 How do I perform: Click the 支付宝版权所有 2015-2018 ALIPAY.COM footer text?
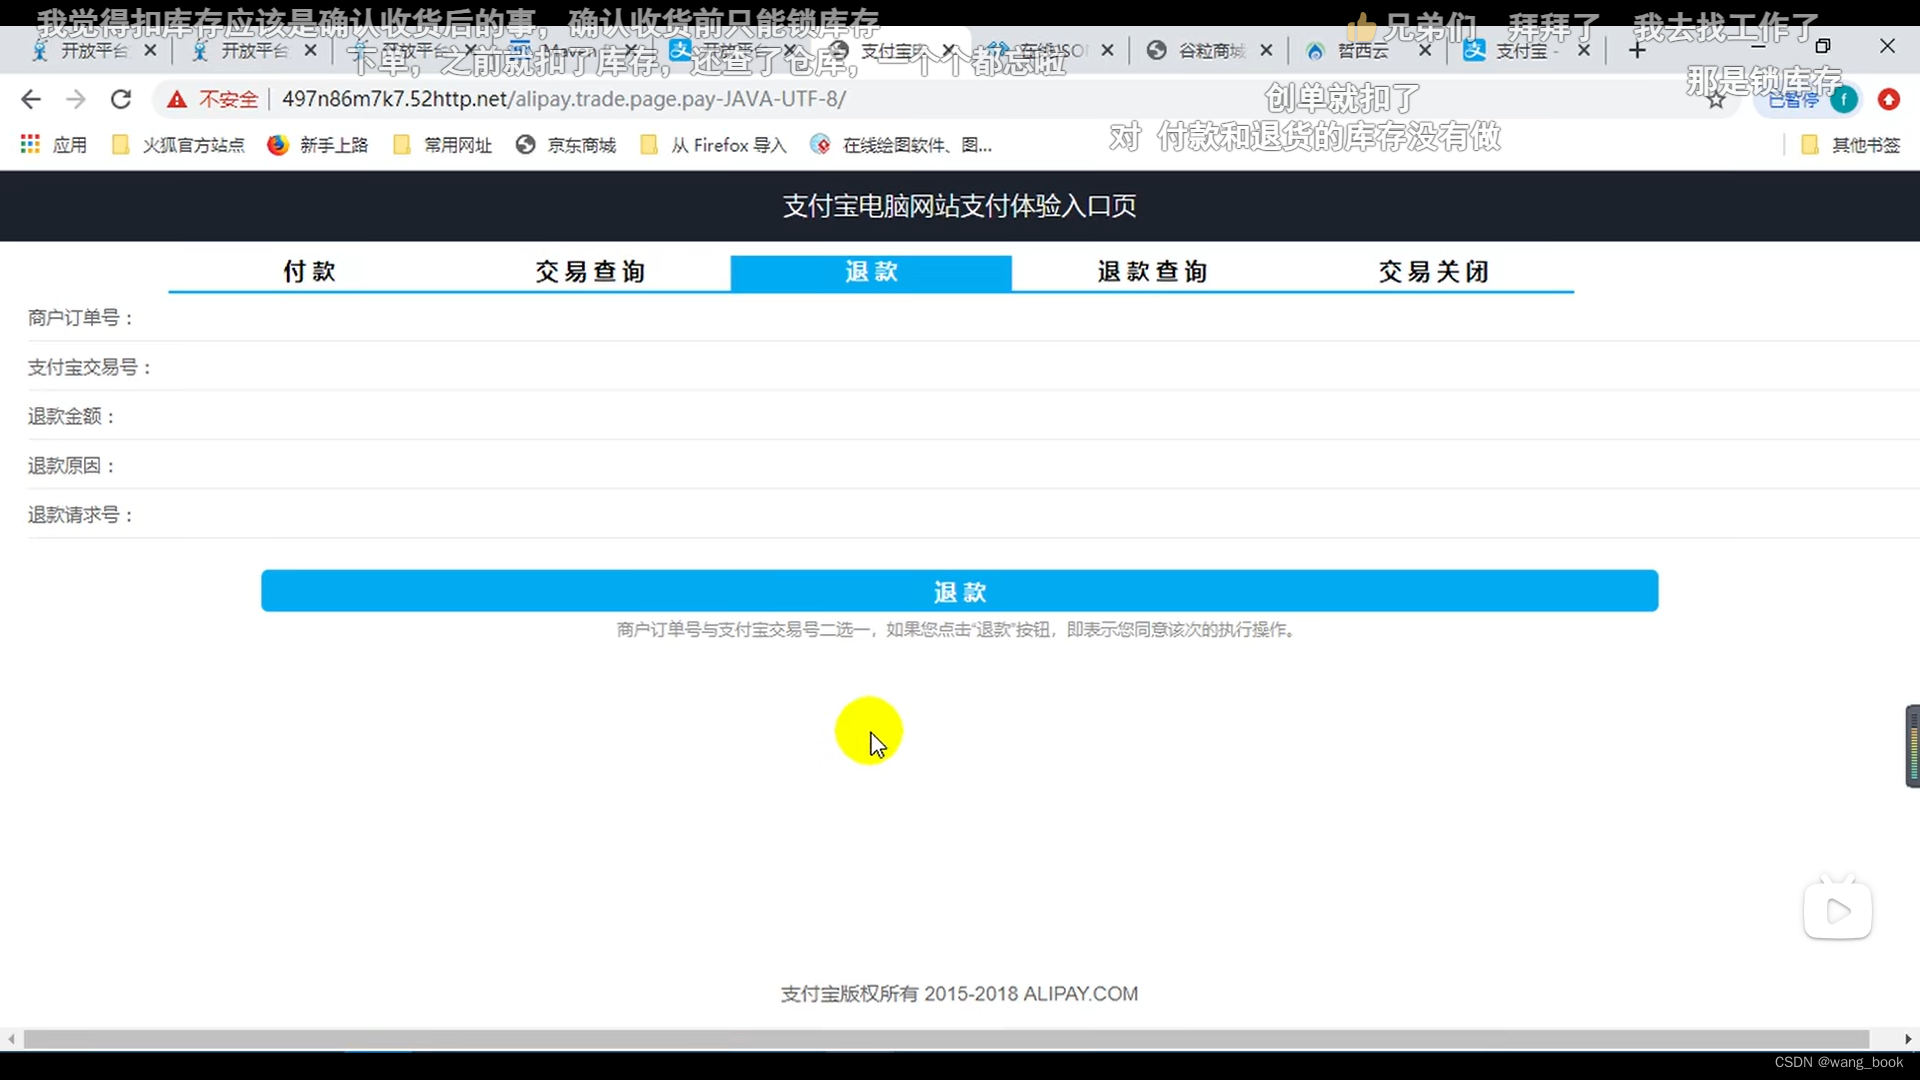tap(959, 994)
